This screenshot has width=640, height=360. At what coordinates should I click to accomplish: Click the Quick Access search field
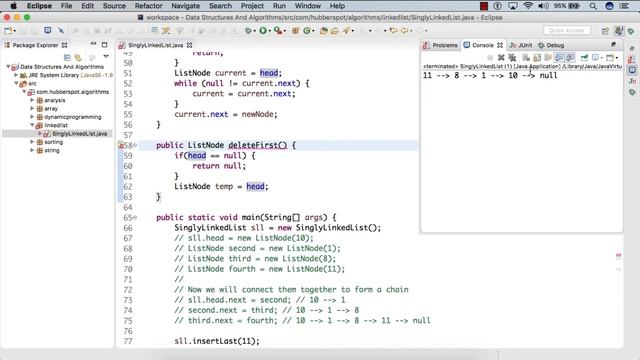(567, 31)
